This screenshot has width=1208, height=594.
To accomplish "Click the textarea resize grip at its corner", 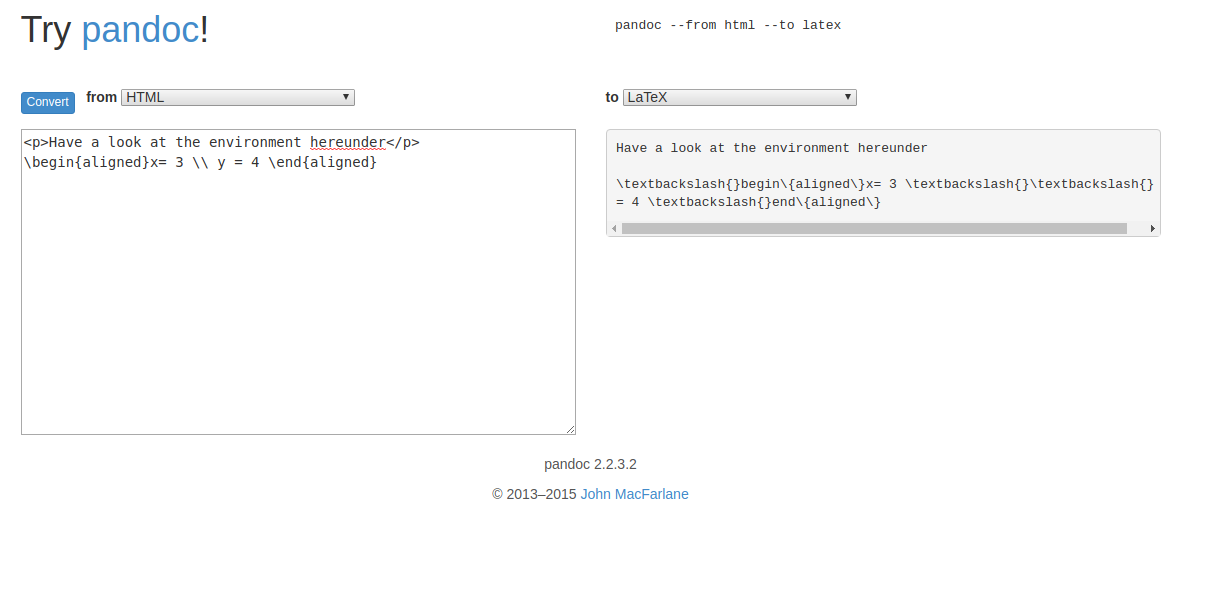I will (x=570, y=428).
